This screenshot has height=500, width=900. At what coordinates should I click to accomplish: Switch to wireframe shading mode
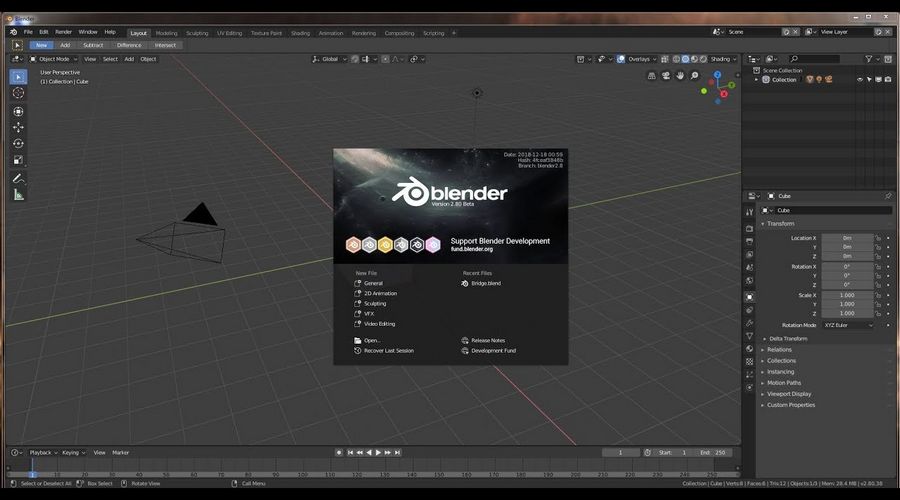(x=676, y=59)
